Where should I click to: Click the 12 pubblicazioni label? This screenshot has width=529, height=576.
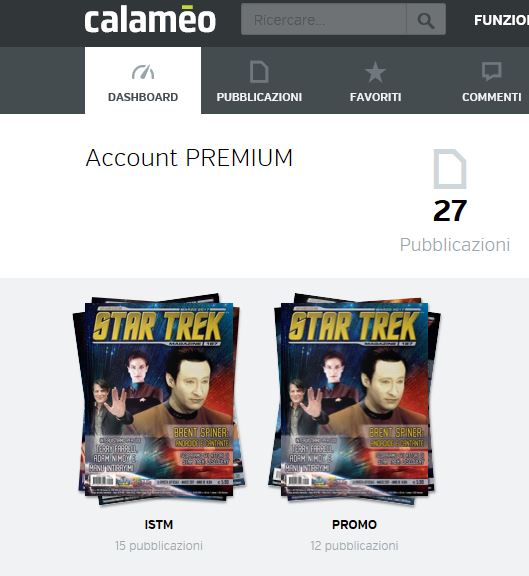tap(355, 546)
